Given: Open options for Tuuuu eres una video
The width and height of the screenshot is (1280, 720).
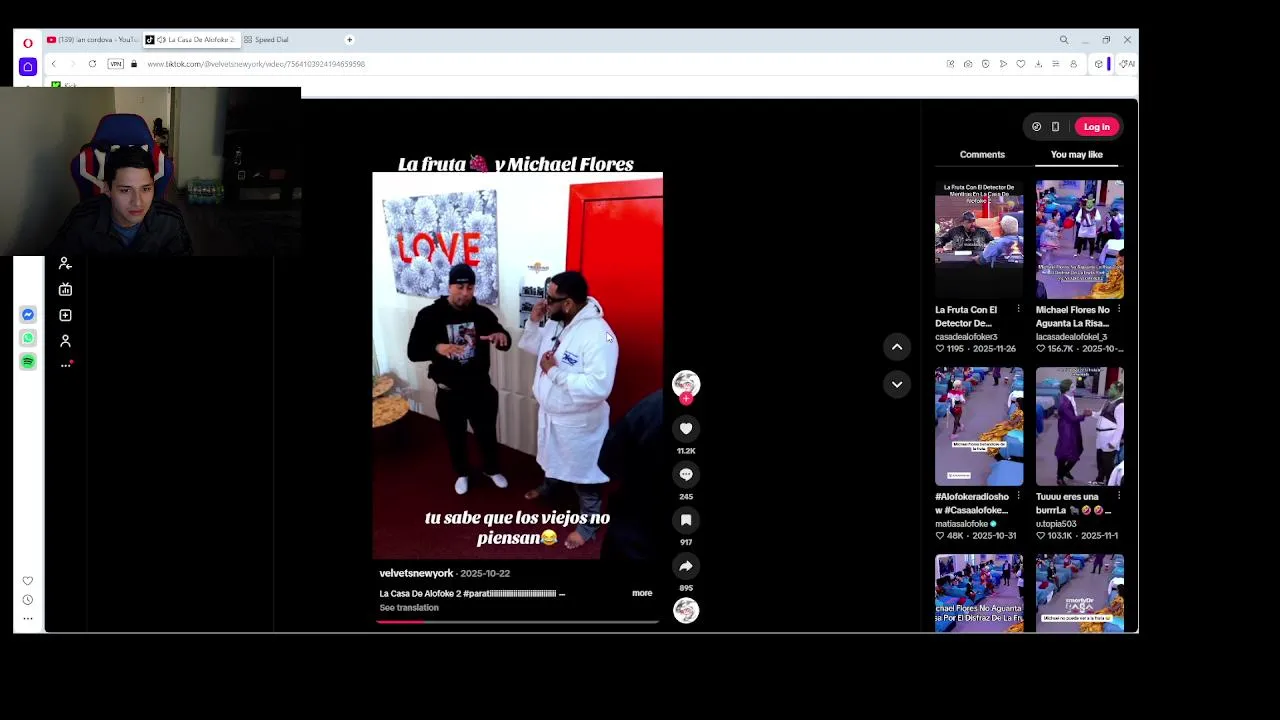Looking at the screenshot, I should pos(1119,496).
